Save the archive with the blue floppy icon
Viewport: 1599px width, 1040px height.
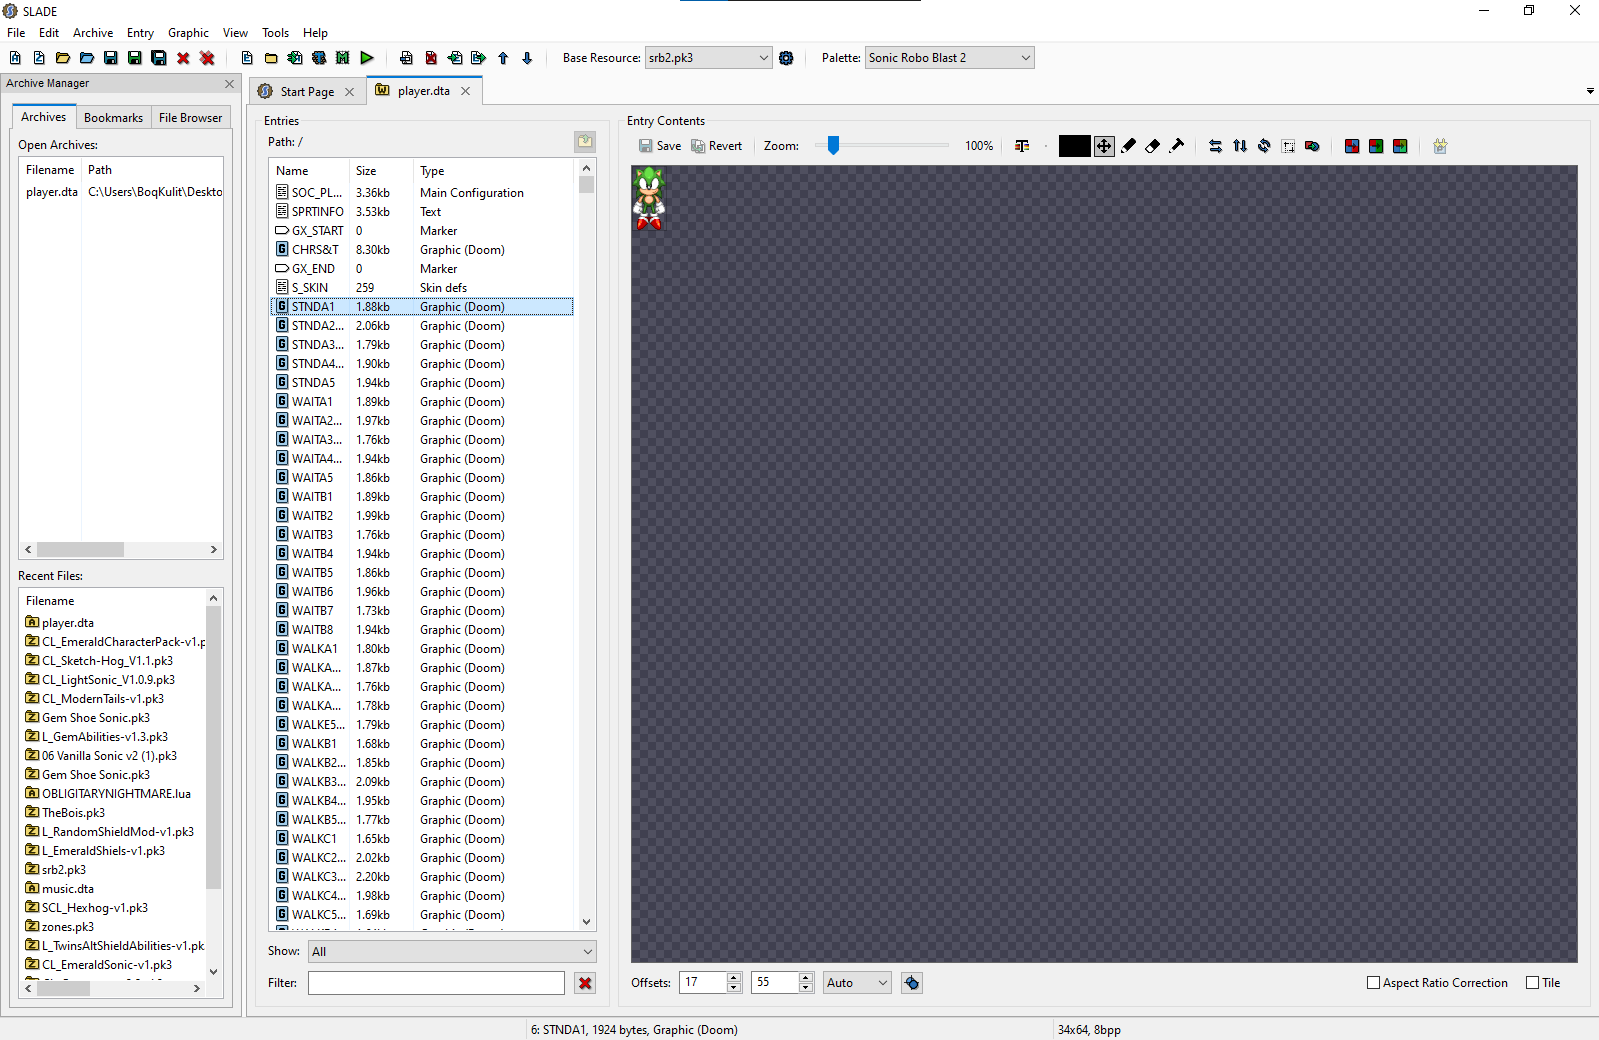tap(111, 58)
